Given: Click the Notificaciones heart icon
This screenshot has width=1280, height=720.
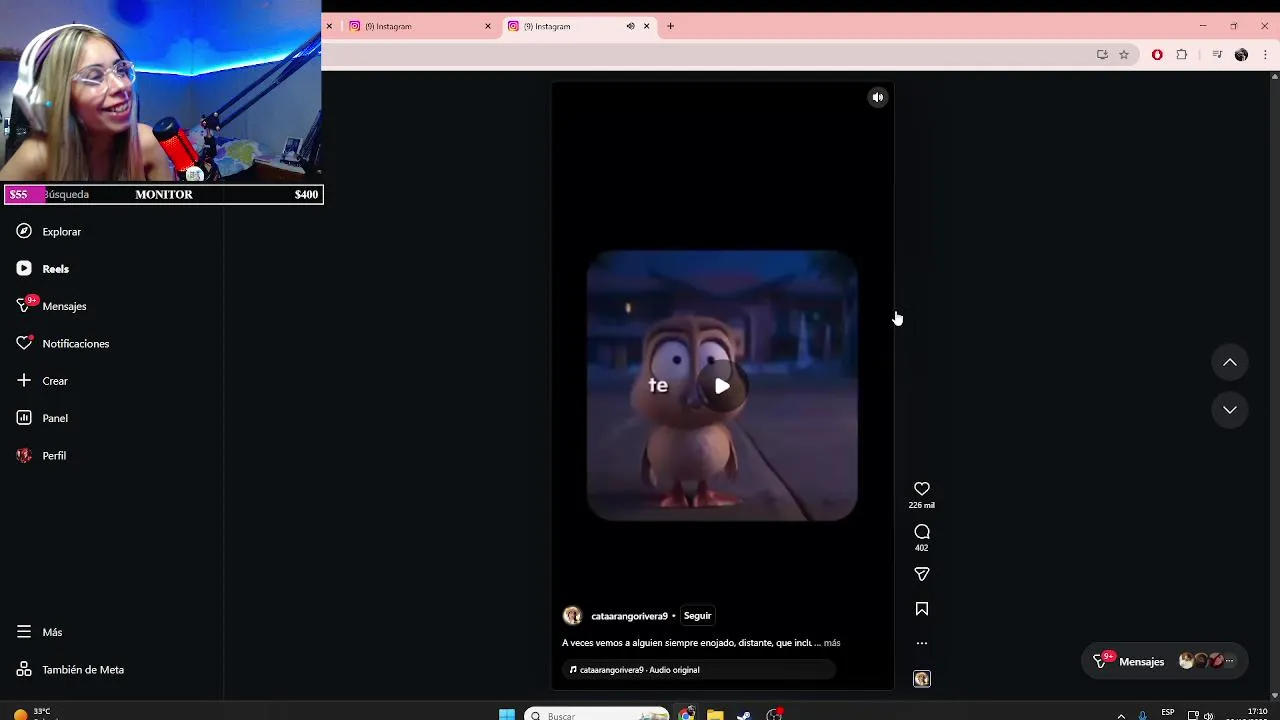Looking at the screenshot, I should (x=24, y=343).
